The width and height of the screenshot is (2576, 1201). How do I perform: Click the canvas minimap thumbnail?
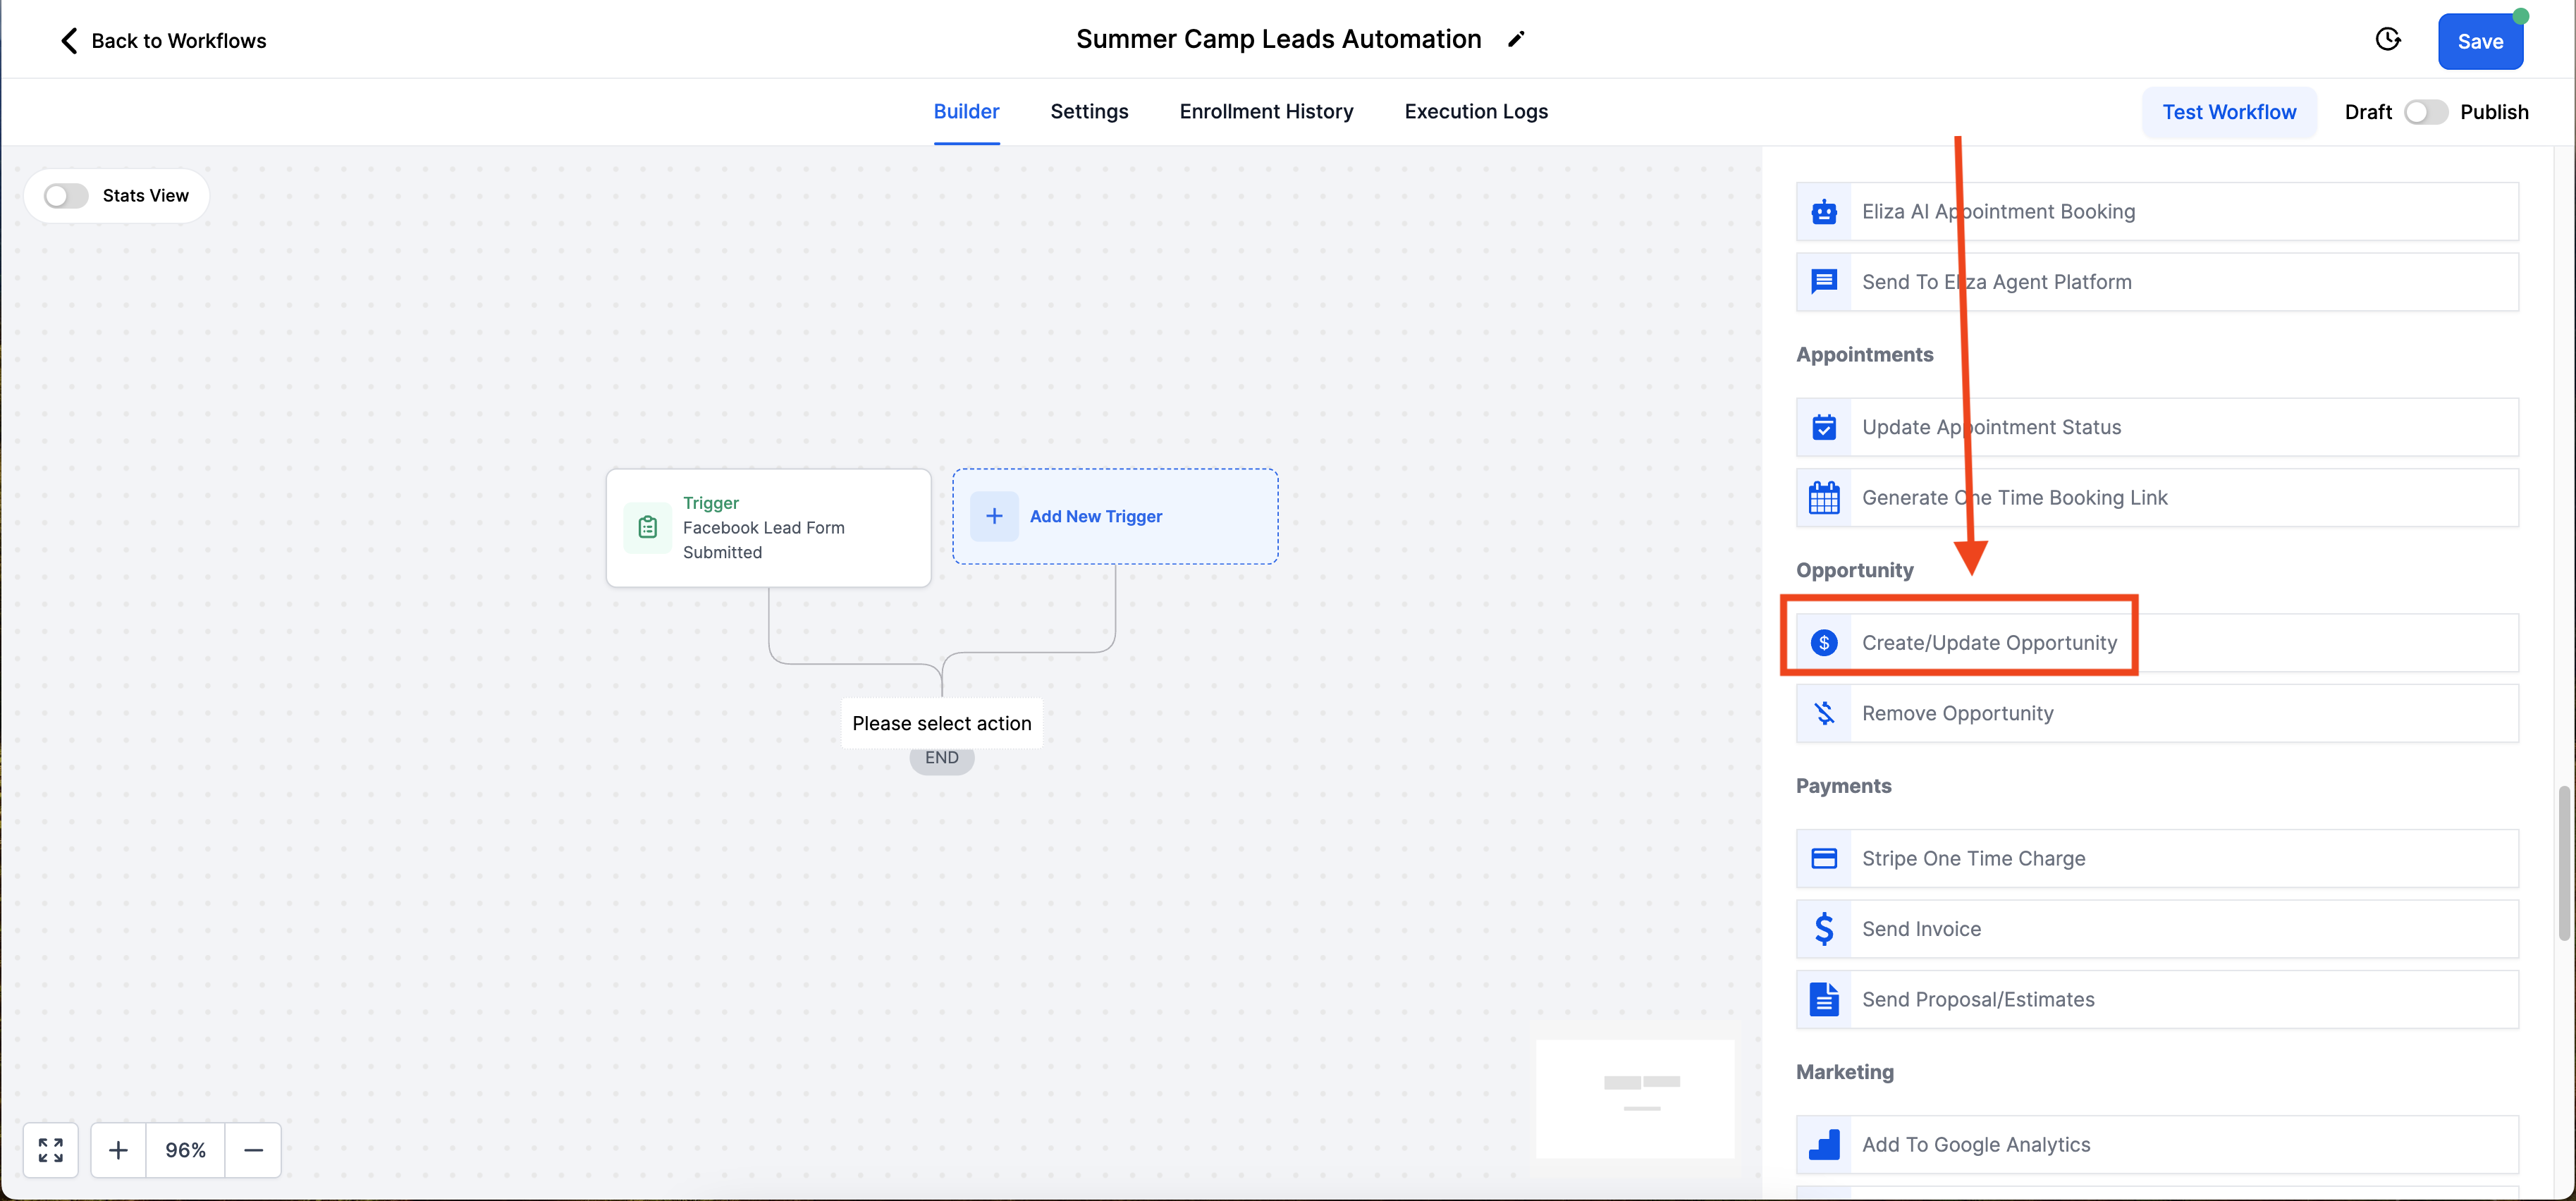pos(1635,1098)
